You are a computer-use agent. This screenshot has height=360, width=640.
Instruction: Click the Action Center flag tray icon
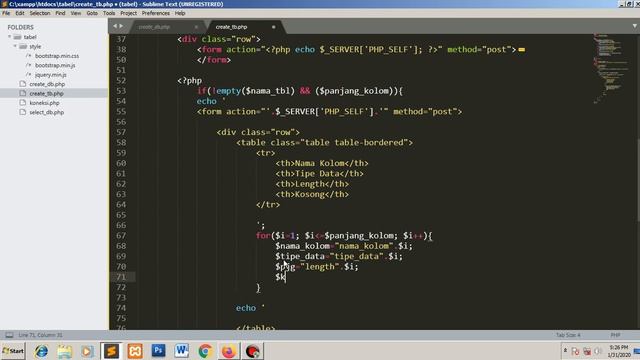coord(576,351)
